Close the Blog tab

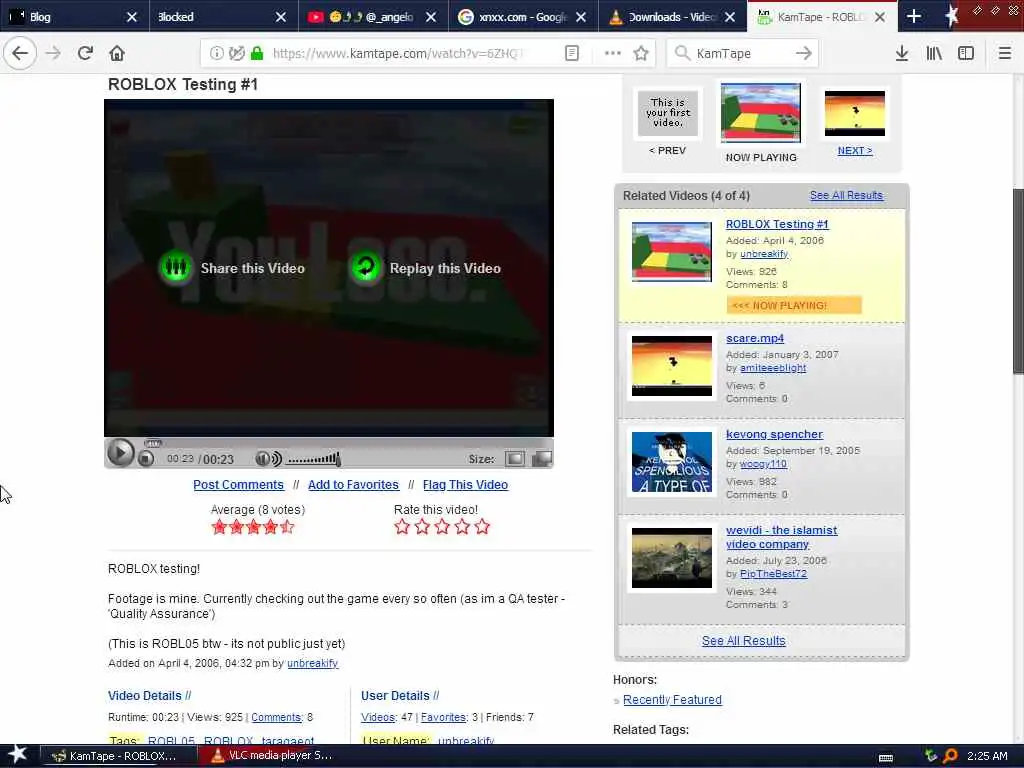pyautogui.click(x=131, y=17)
